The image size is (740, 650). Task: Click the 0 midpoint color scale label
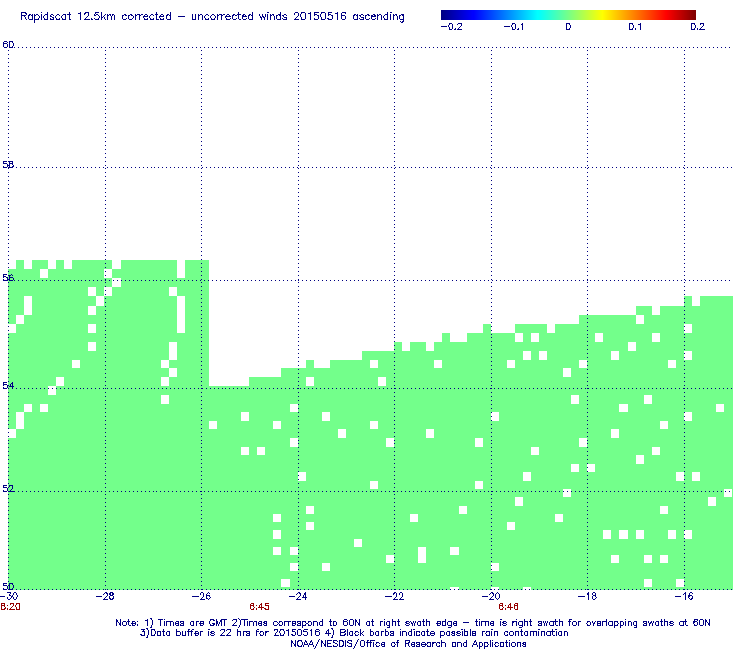568,27
